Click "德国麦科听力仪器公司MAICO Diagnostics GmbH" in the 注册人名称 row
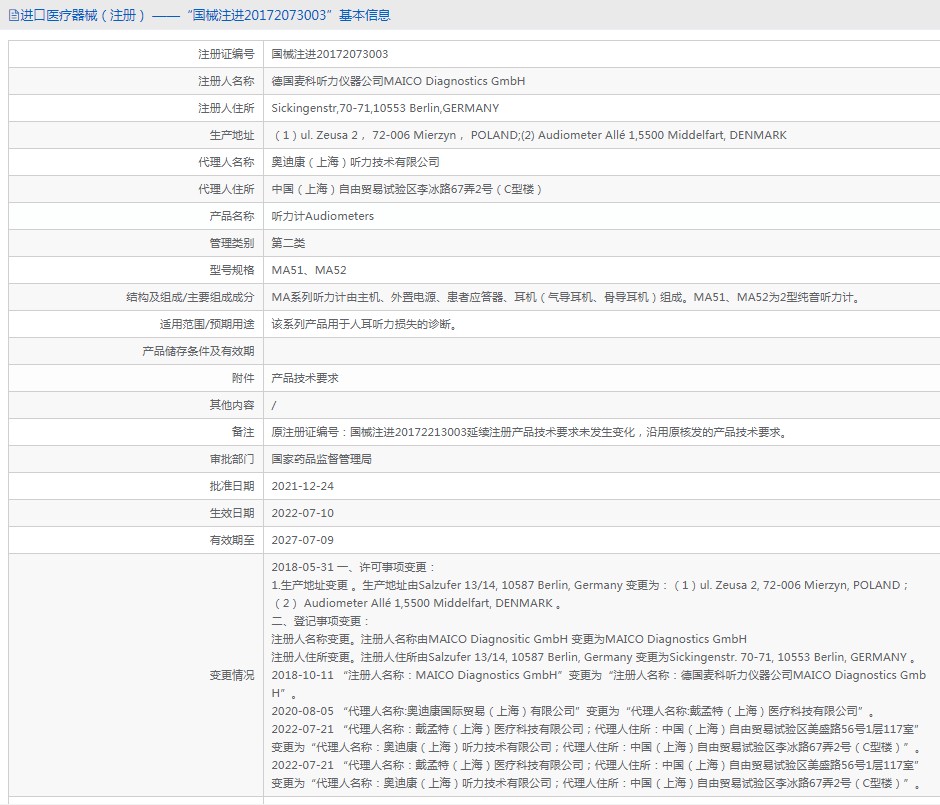The width and height of the screenshot is (940, 805). pyautogui.click(x=398, y=82)
